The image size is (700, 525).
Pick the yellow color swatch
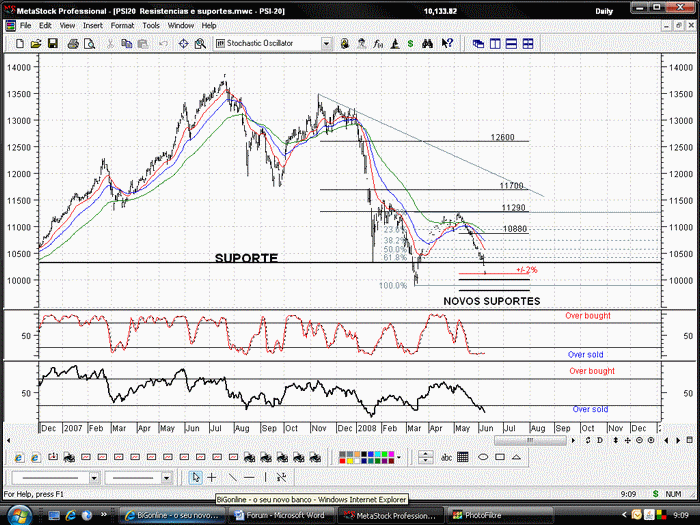coord(350,461)
